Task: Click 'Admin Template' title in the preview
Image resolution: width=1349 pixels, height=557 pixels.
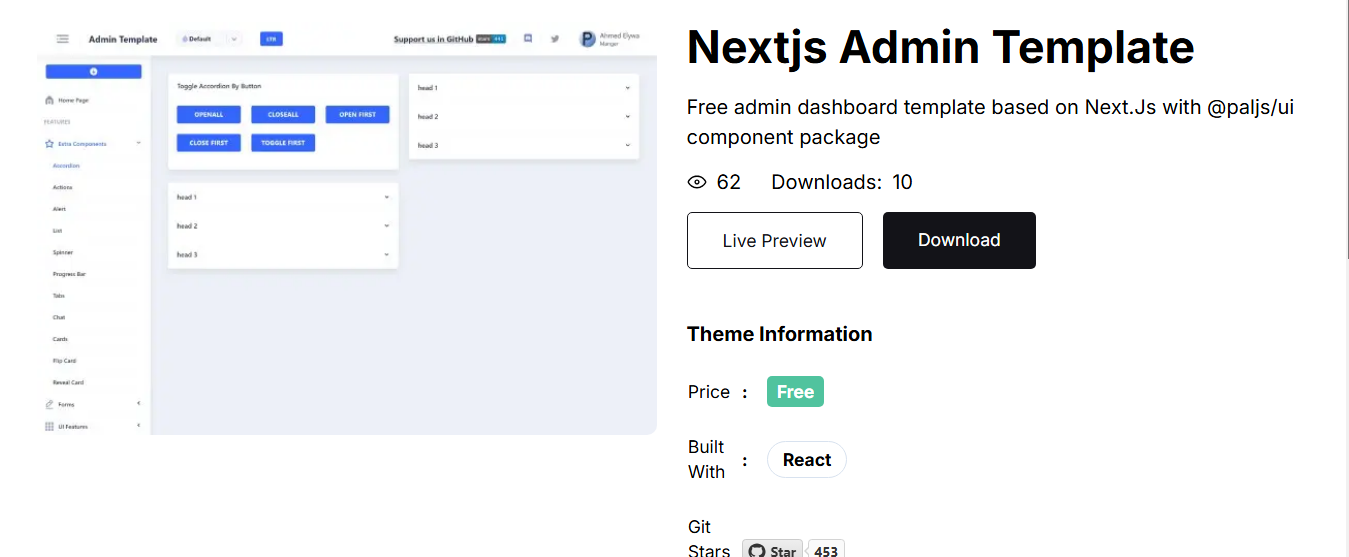Action: click(x=123, y=39)
